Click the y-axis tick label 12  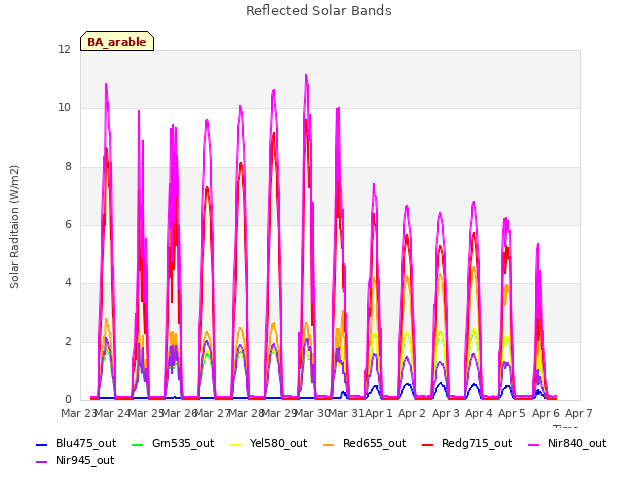click(x=64, y=49)
